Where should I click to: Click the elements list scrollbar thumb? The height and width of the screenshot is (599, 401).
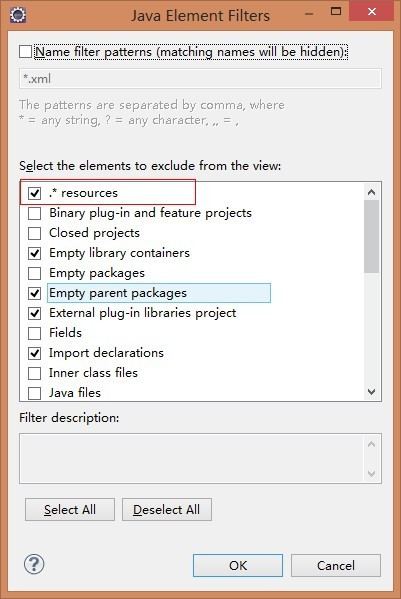[x=372, y=236]
